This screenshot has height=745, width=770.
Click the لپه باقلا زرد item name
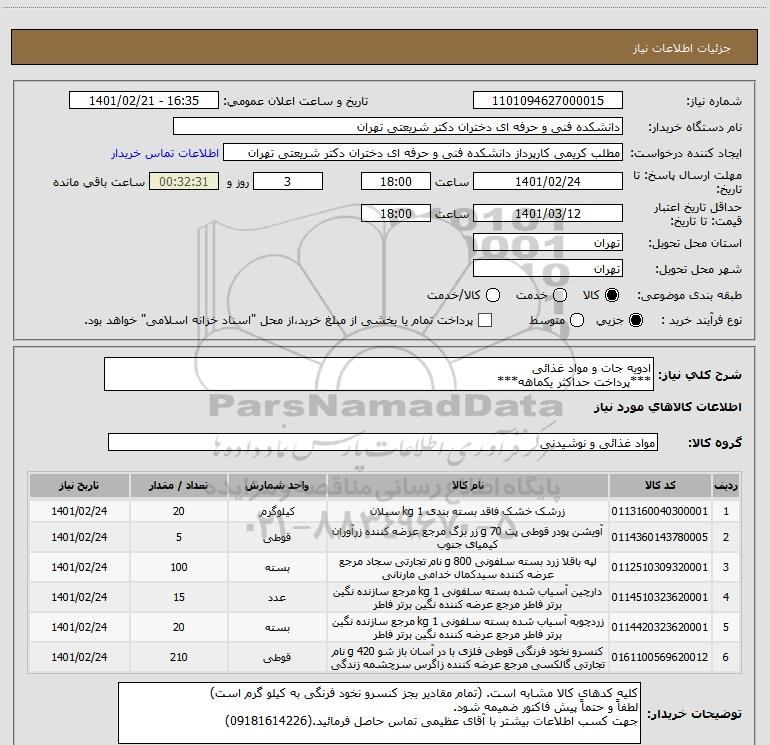(x=468, y=567)
